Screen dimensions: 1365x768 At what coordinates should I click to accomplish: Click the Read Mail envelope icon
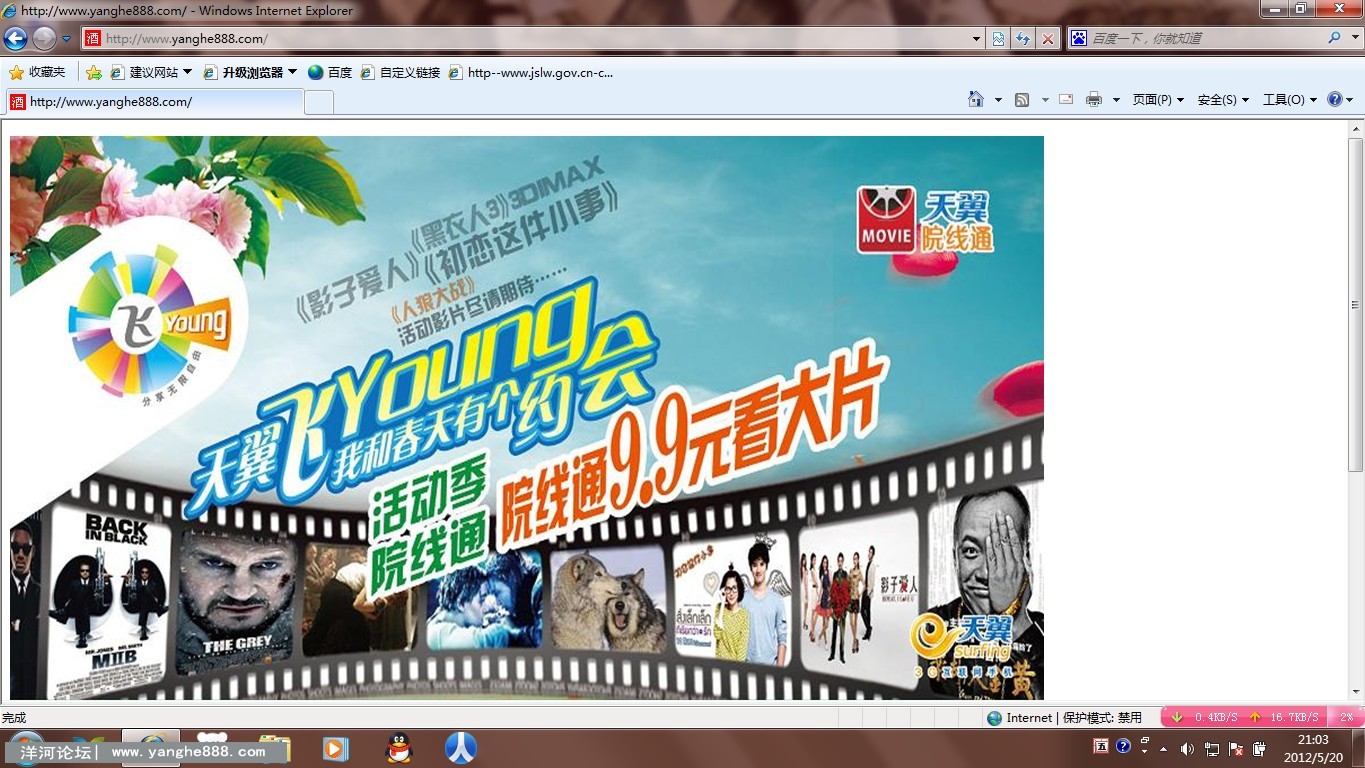coord(1066,99)
